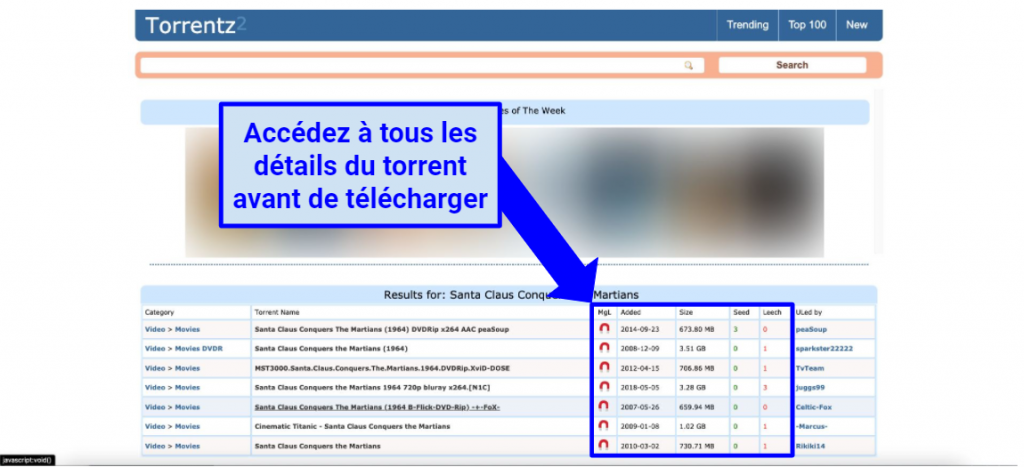The height and width of the screenshot is (467, 1024).
Task: Click the size value '3.28 GB'
Action: click(x=691, y=387)
